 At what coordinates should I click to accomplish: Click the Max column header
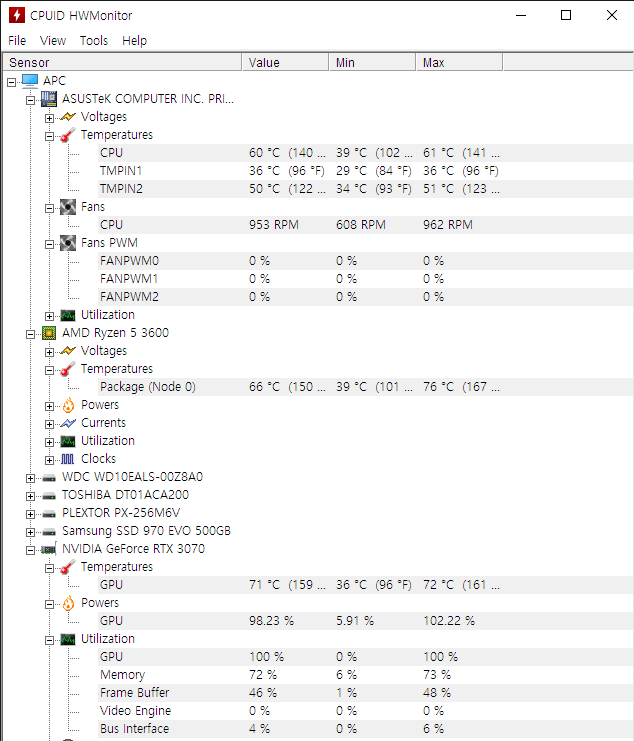click(x=459, y=62)
